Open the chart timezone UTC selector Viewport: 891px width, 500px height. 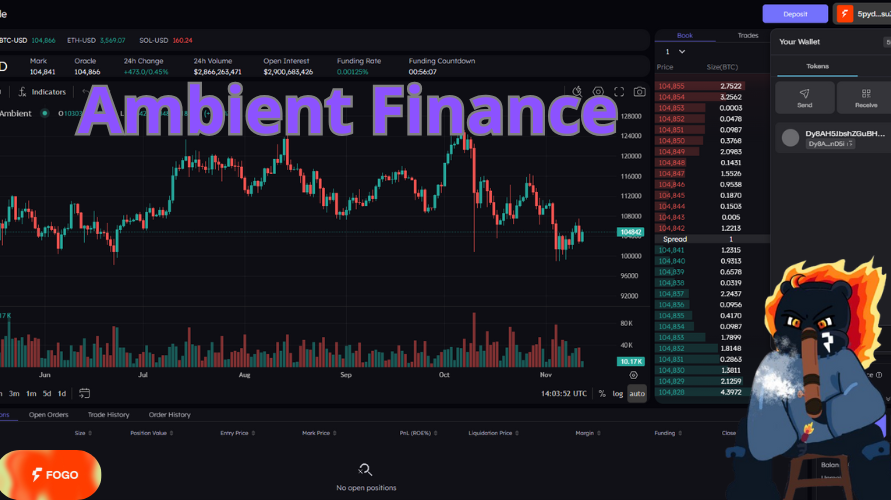564,393
